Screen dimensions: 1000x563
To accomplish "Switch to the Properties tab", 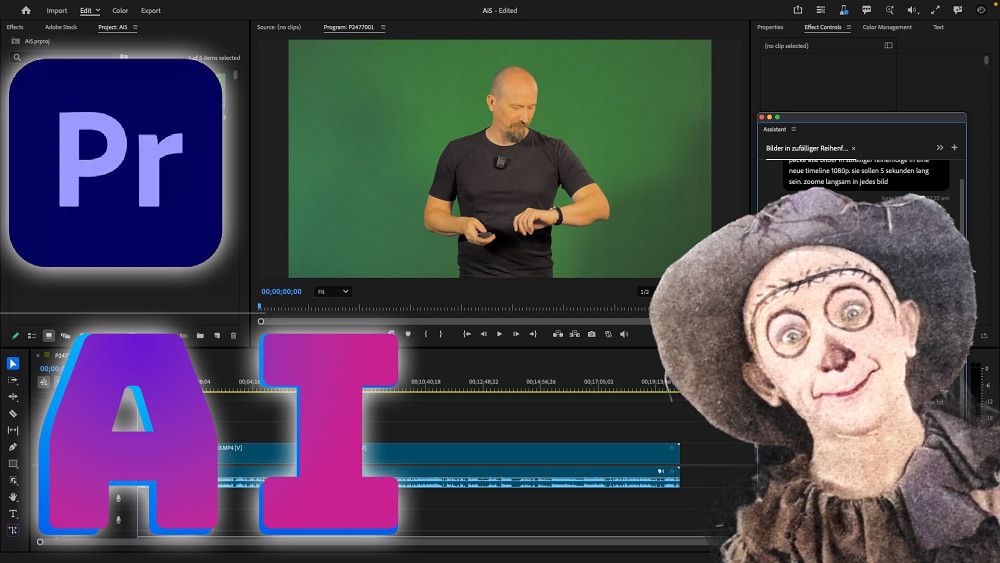I will (770, 27).
